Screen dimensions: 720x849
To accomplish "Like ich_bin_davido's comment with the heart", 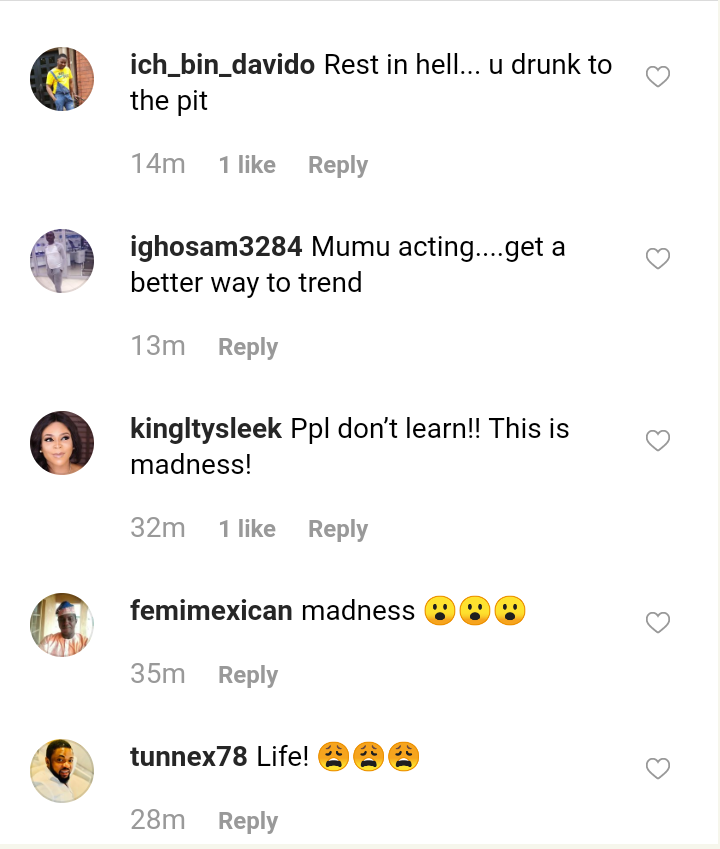I will point(657,77).
